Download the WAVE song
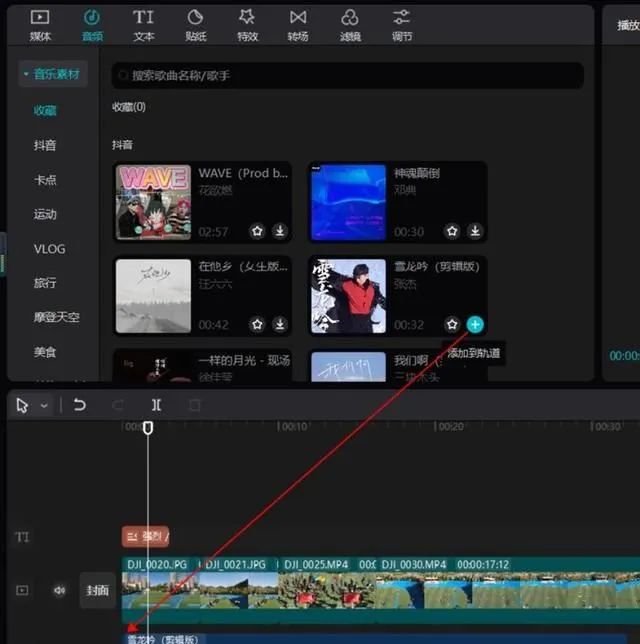 [x=280, y=231]
